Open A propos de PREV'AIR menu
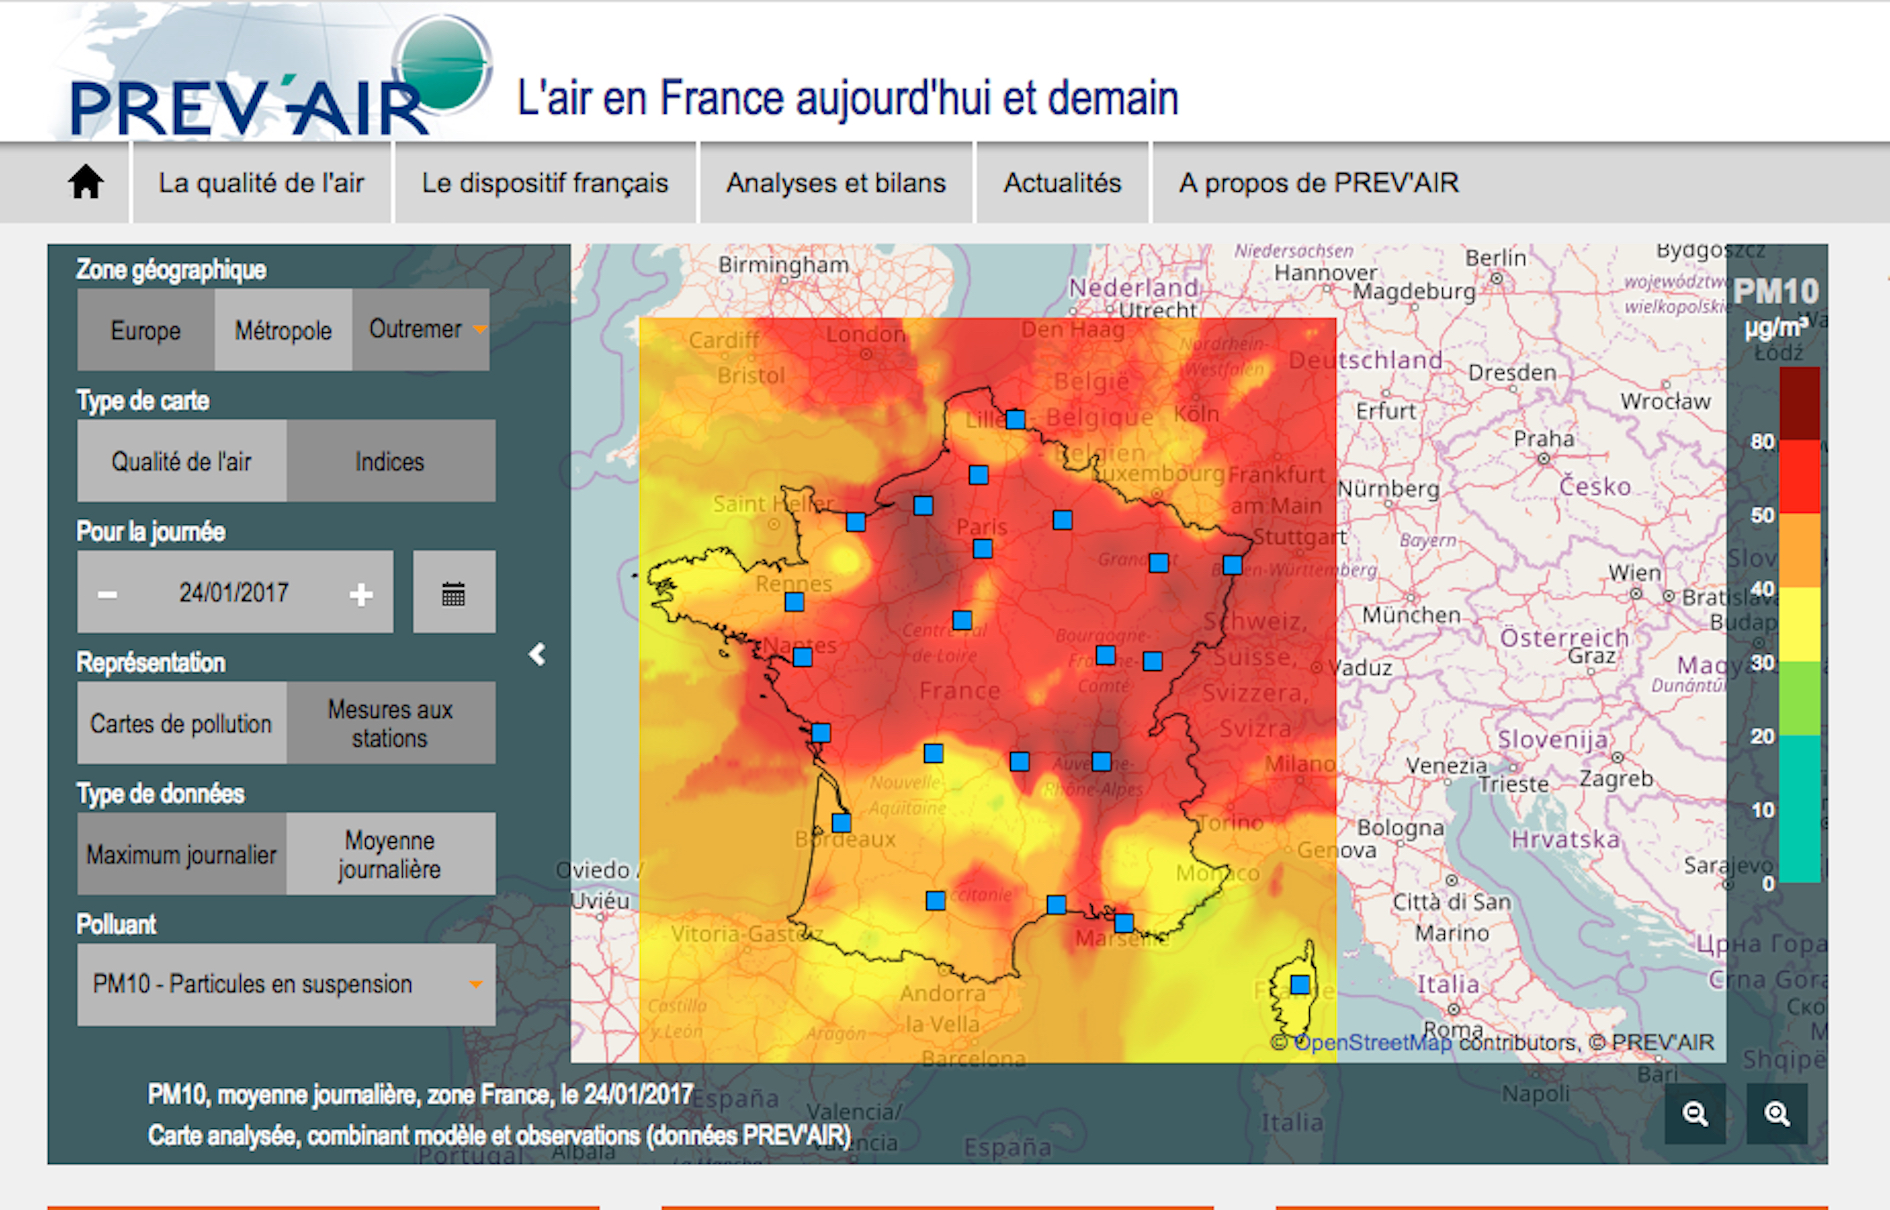Image resolution: width=1890 pixels, height=1210 pixels. 1319,183
